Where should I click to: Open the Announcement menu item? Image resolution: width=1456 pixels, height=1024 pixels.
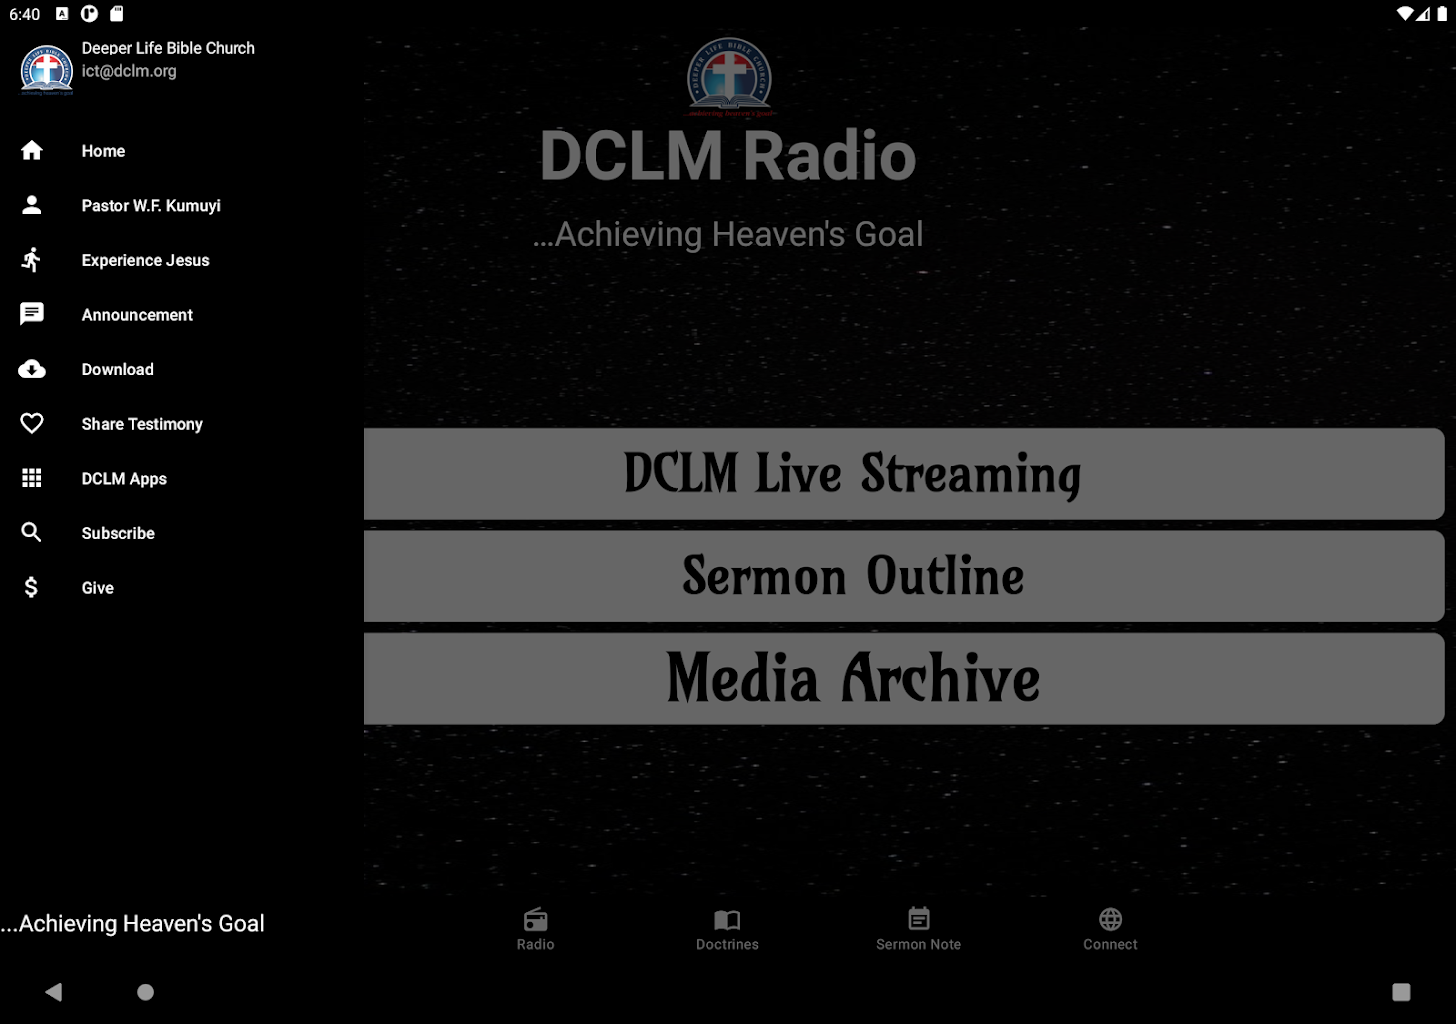point(182,315)
